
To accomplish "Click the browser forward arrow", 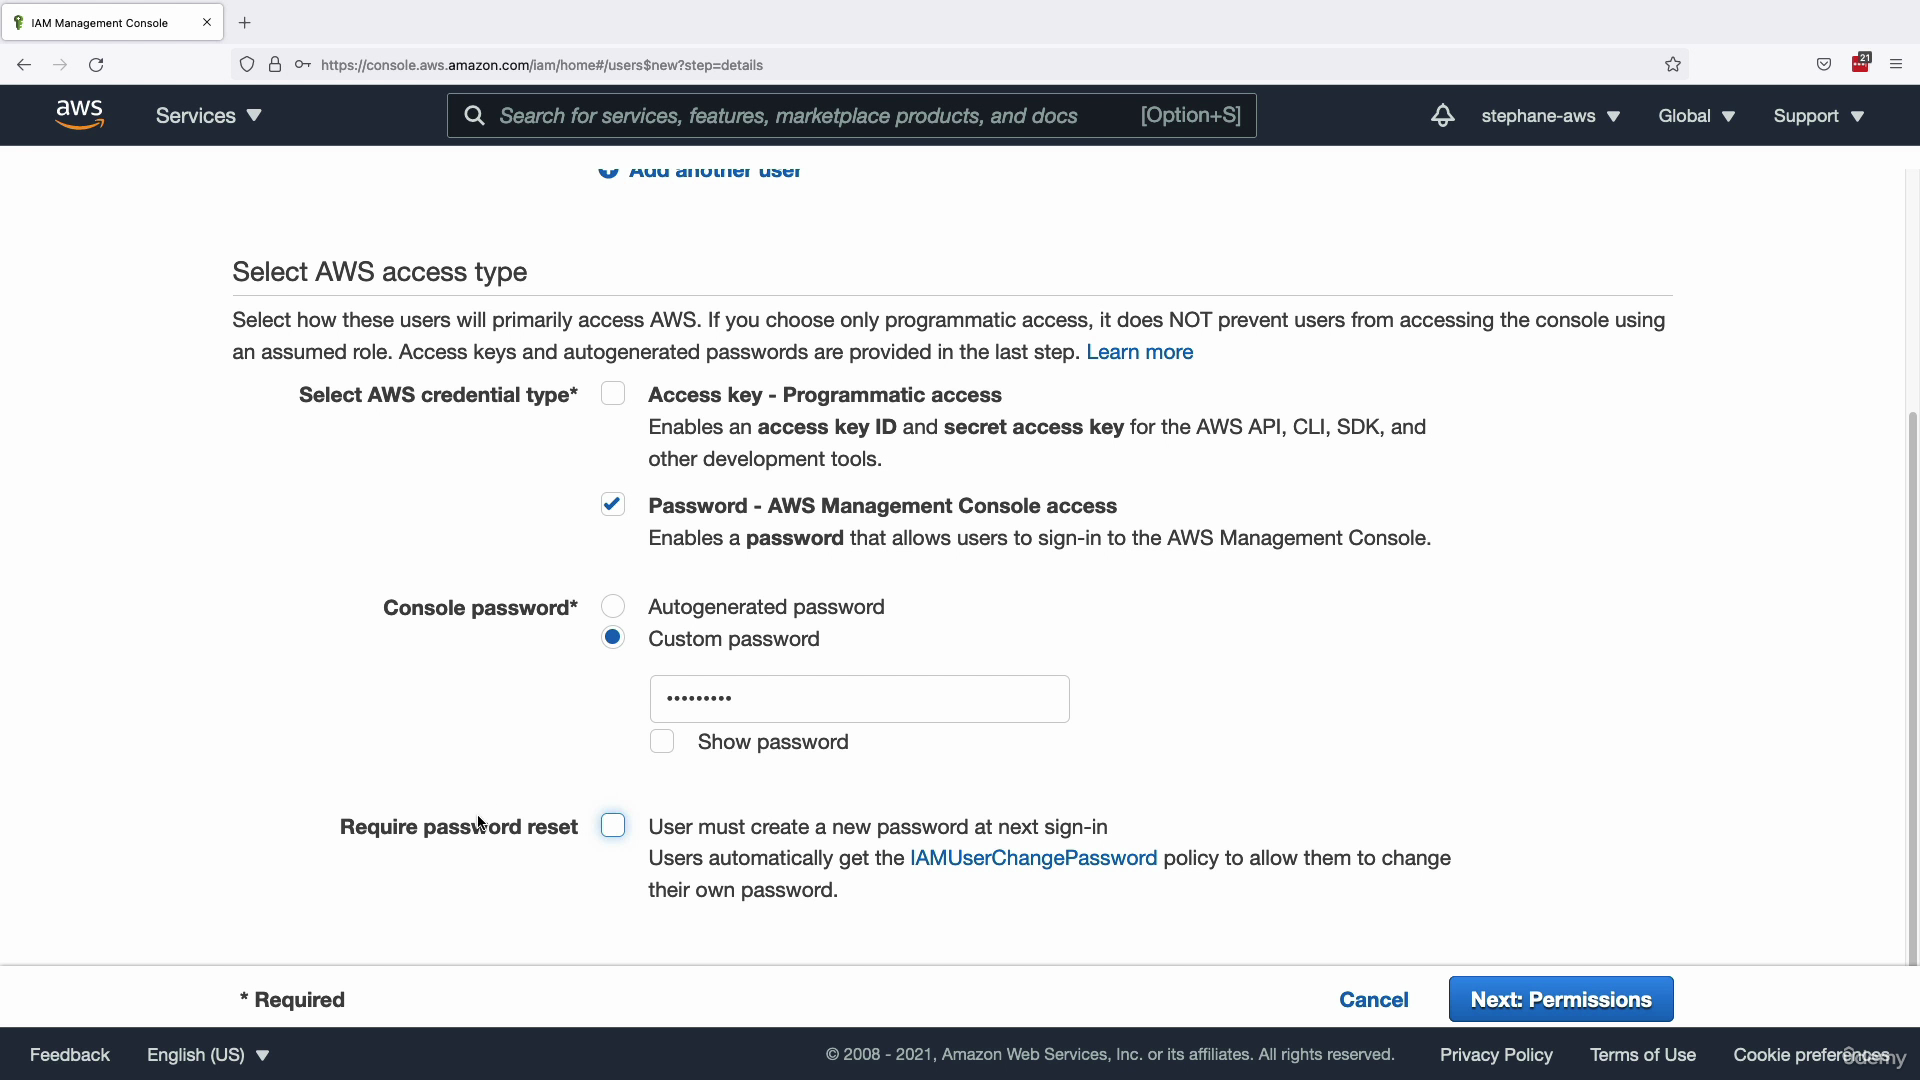I will pyautogui.click(x=60, y=65).
